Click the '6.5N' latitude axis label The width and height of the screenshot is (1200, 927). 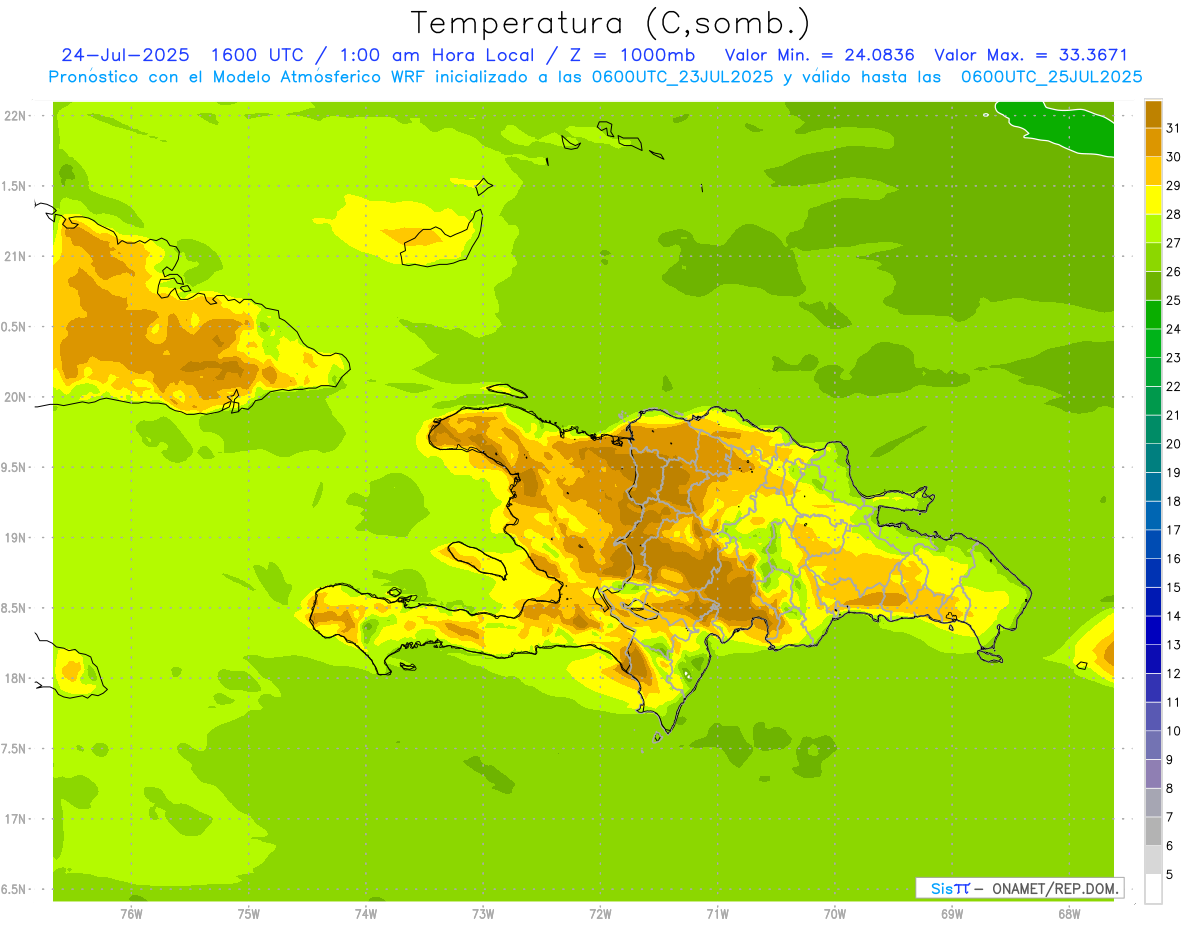pyautogui.click(x=15, y=889)
